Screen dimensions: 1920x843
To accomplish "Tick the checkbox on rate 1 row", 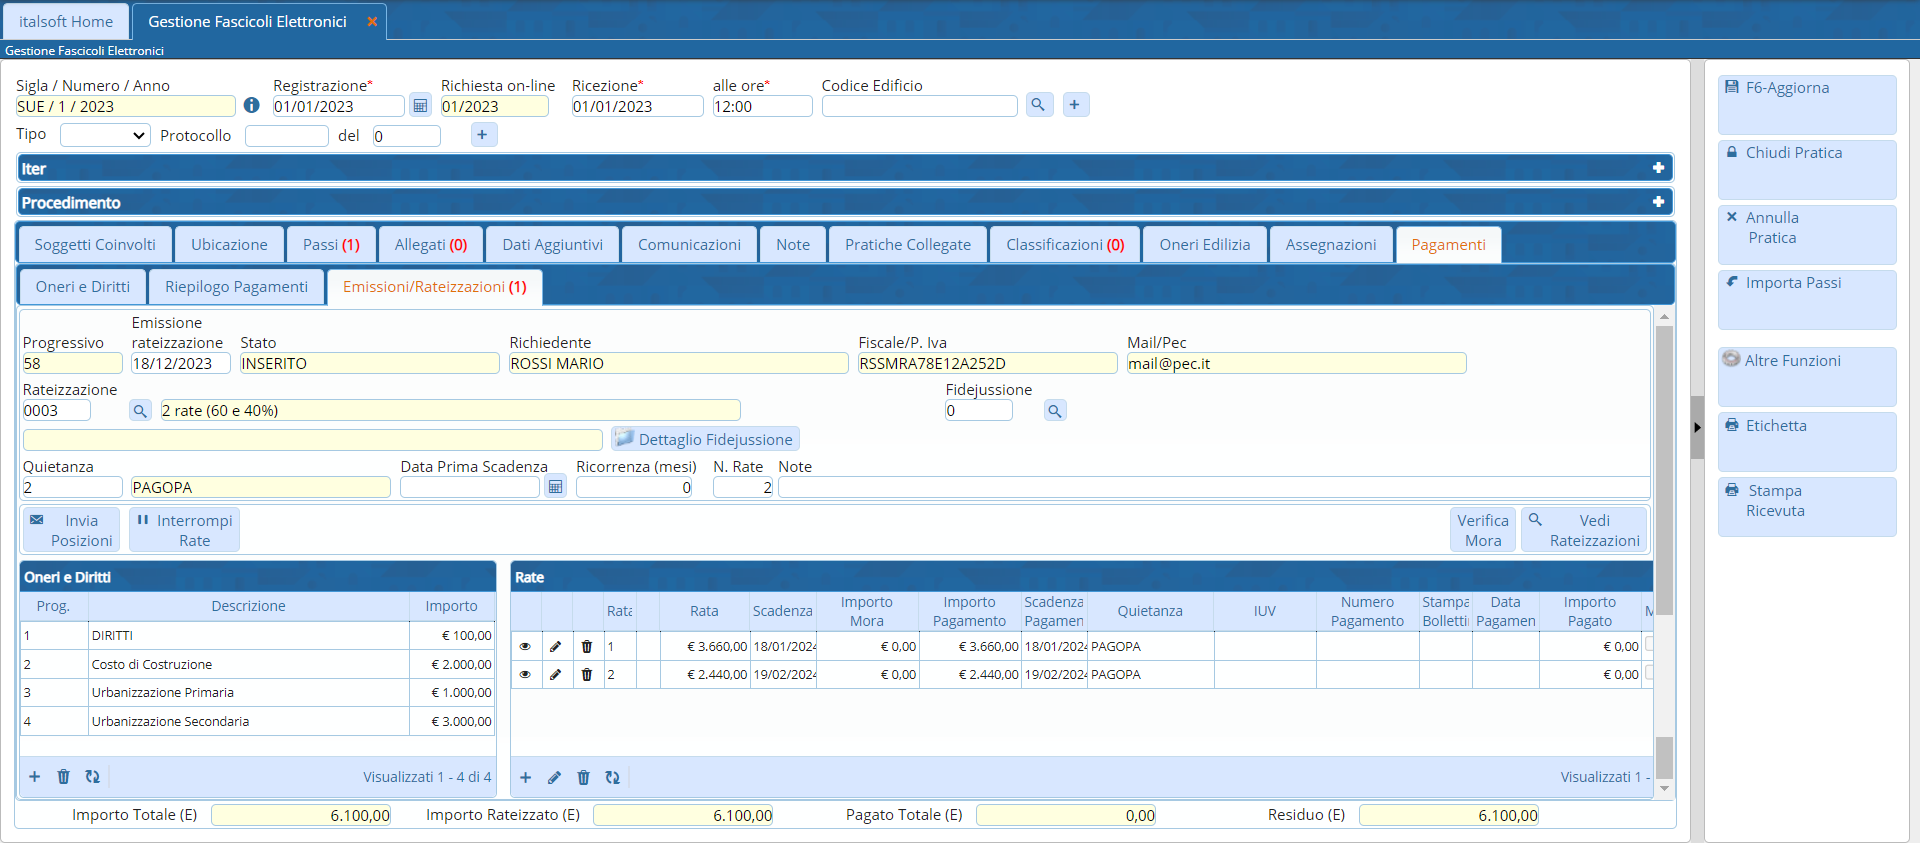I will pyautogui.click(x=1648, y=645).
